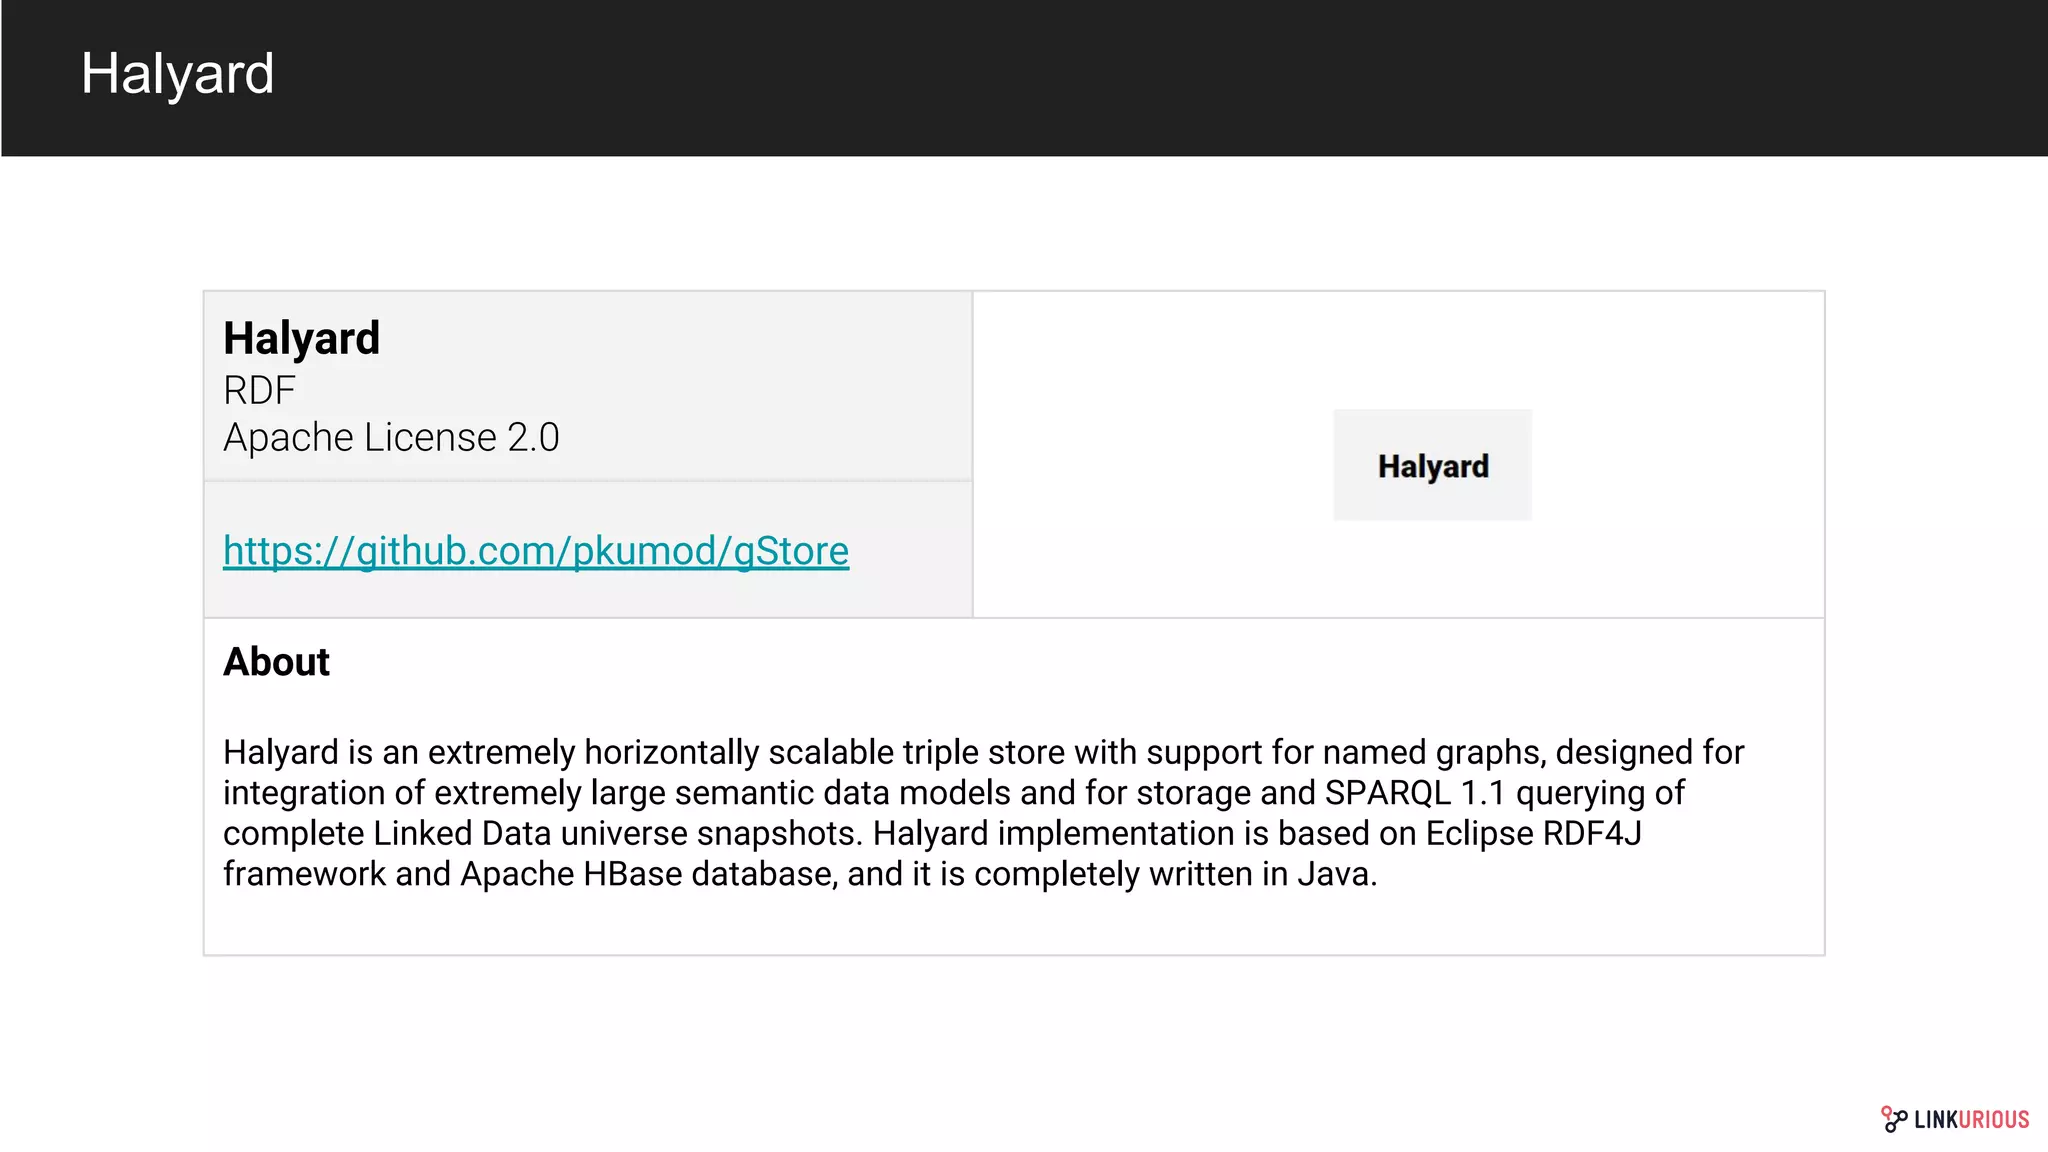Click the Halyard logo image
This screenshot has width=2048, height=1152.
(1432, 465)
